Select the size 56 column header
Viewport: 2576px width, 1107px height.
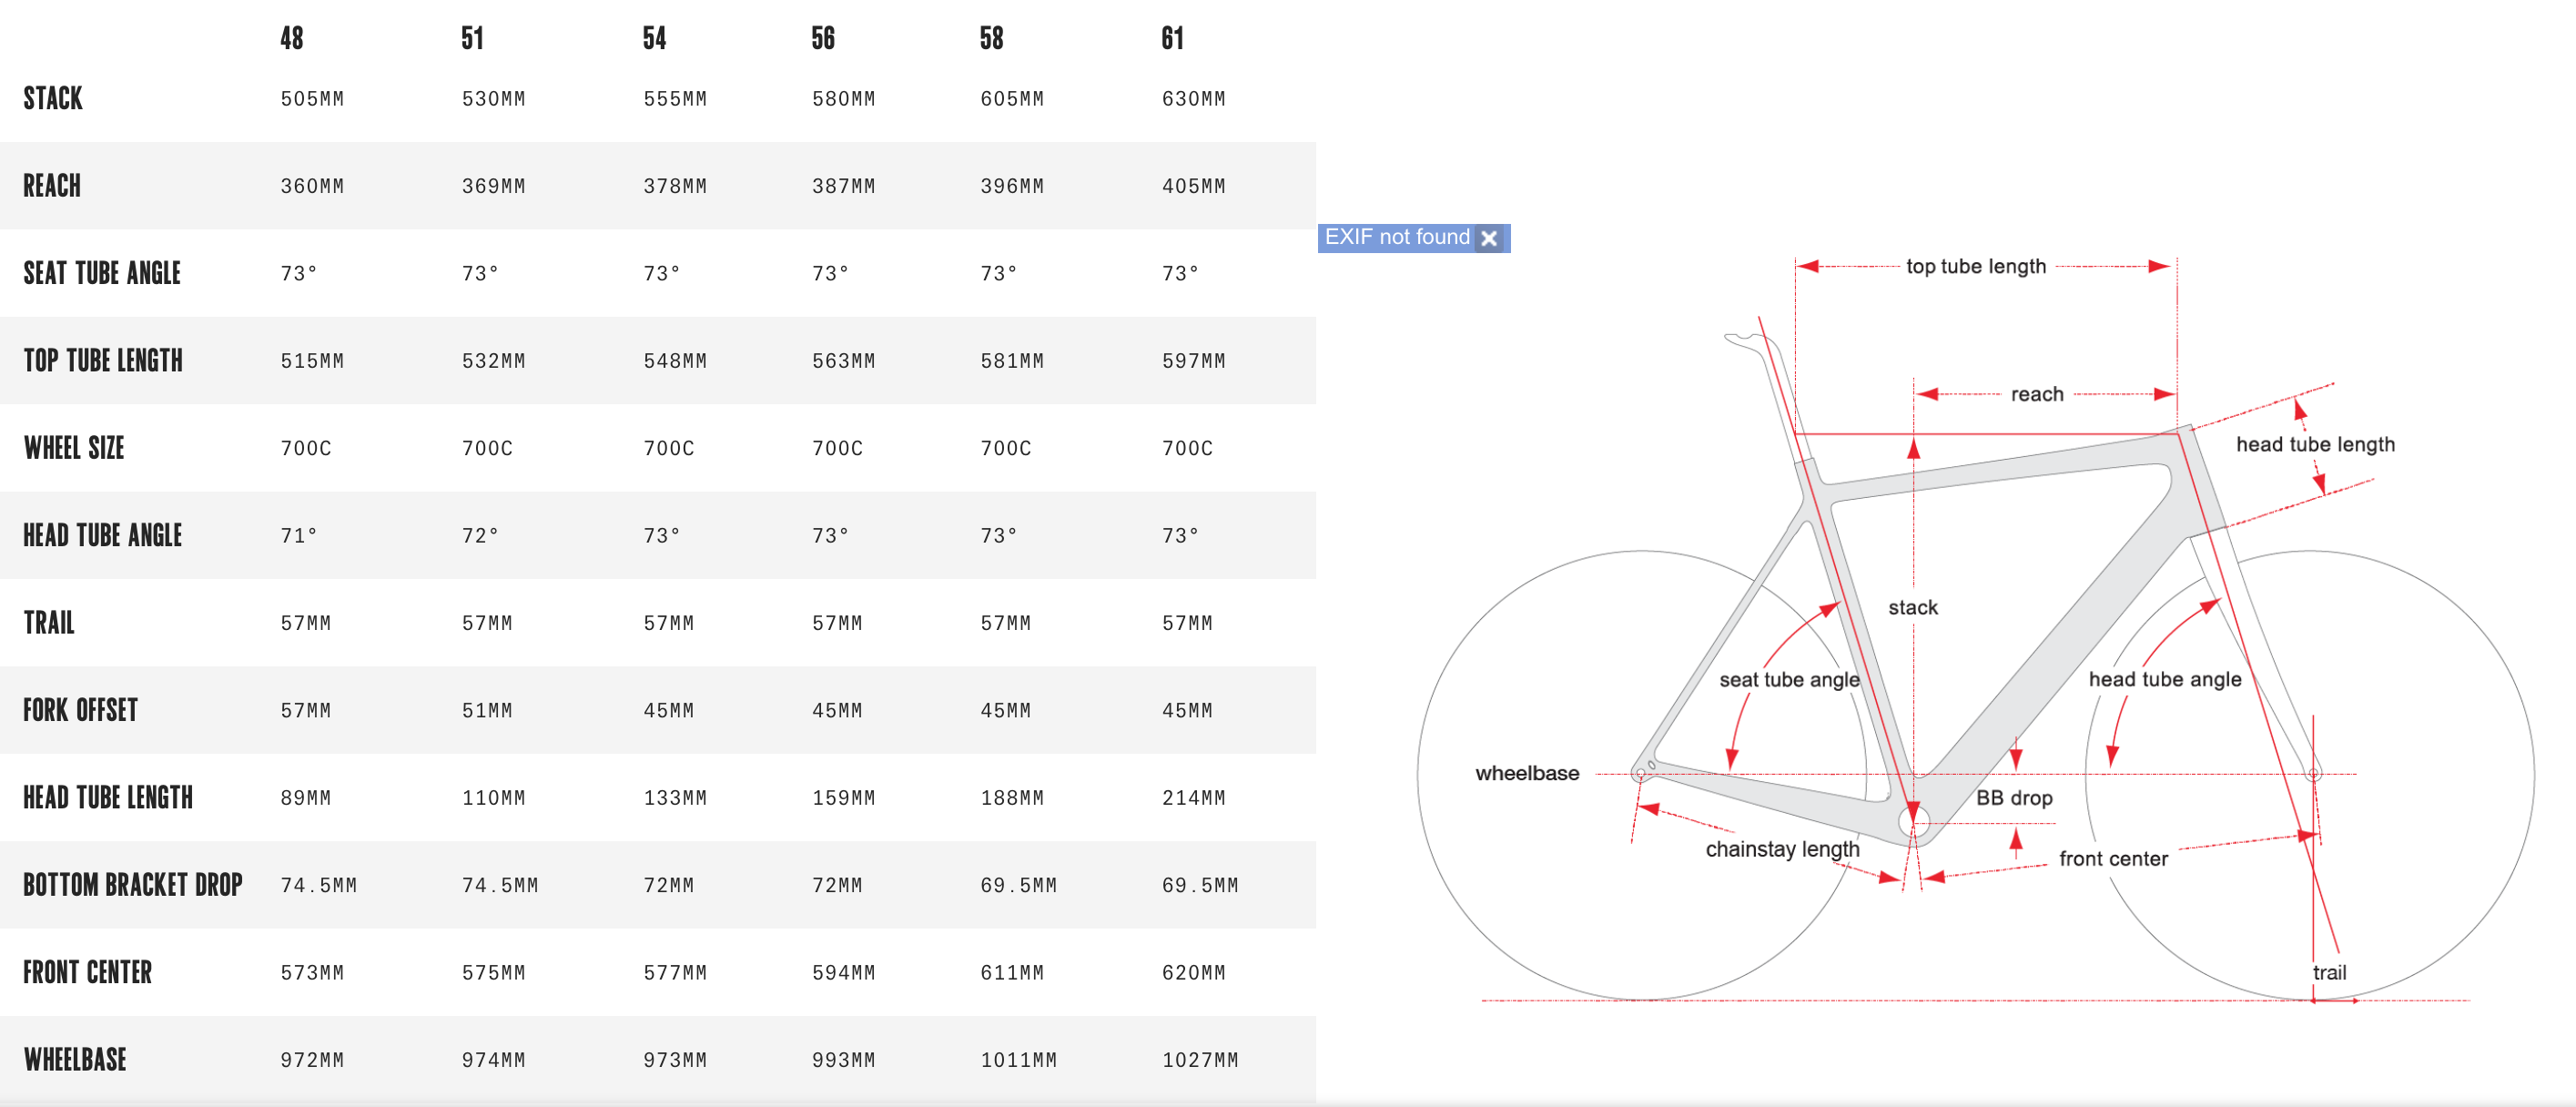click(823, 39)
